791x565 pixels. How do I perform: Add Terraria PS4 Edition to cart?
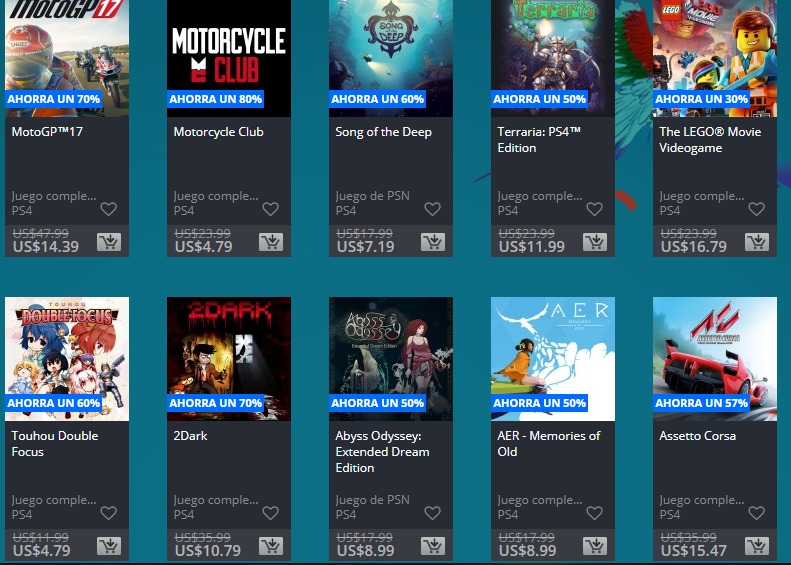coord(595,243)
